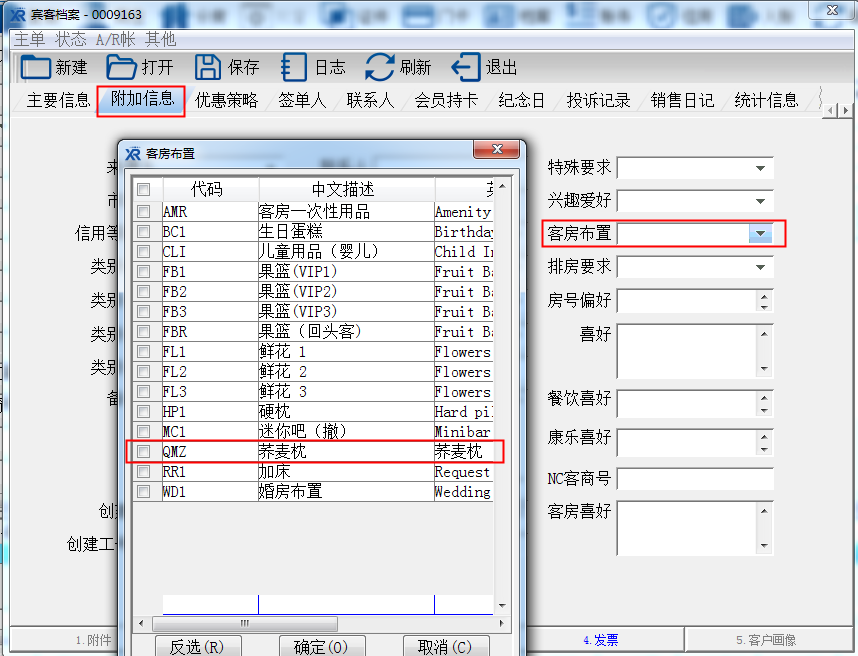Open the 客房布置 dropdown arrow

click(x=761, y=234)
